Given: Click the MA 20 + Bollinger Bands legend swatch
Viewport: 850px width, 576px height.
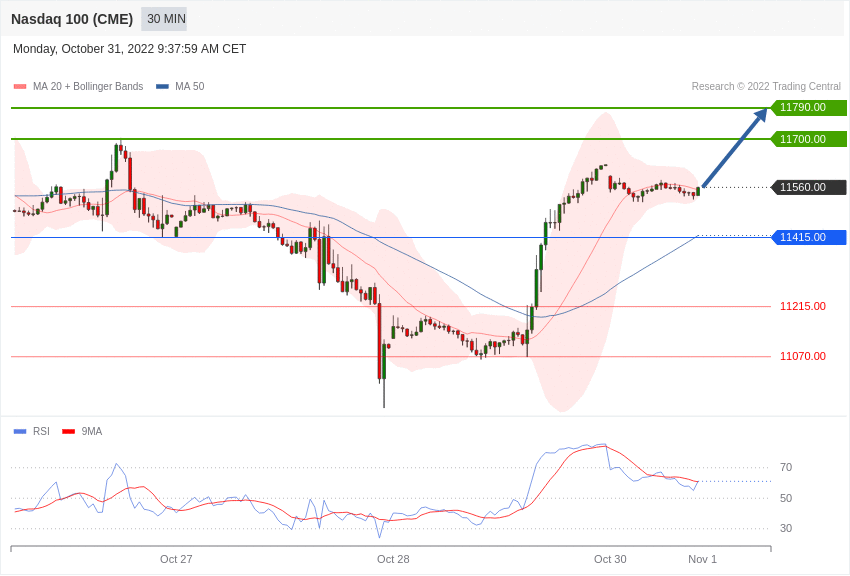Looking at the screenshot, I should point(20,87).
